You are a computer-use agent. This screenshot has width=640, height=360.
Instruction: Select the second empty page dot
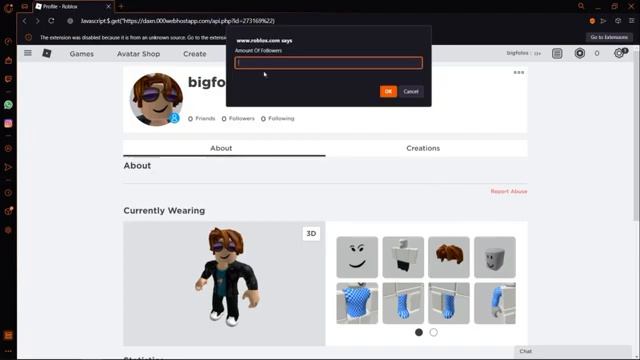[x=433, y=332]
